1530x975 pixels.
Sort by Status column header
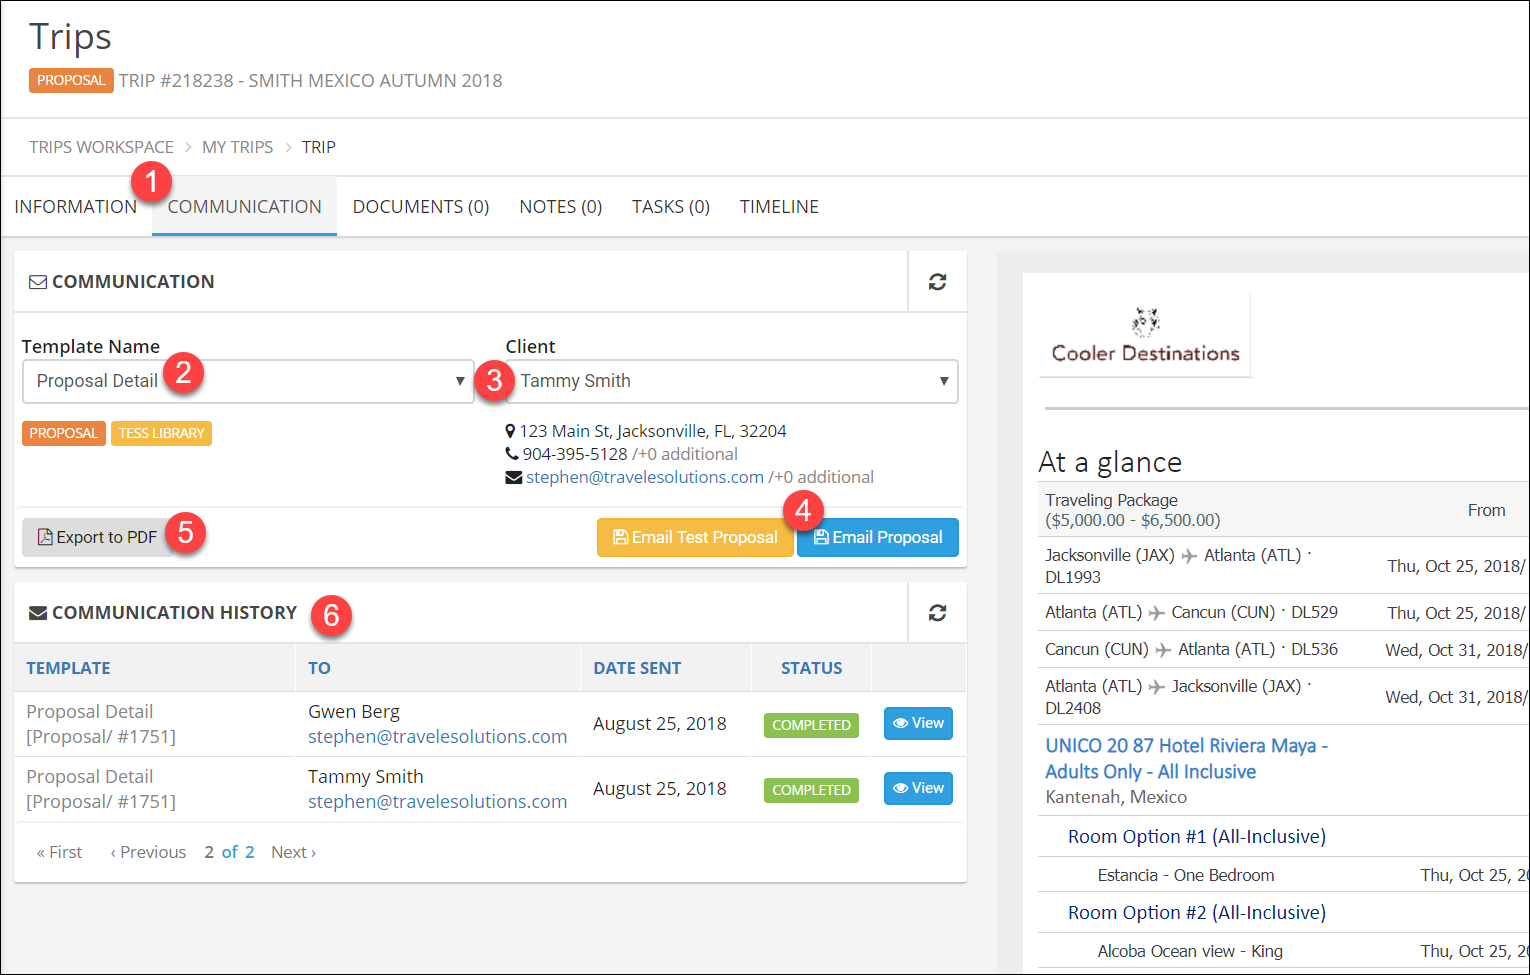[811, 668]
